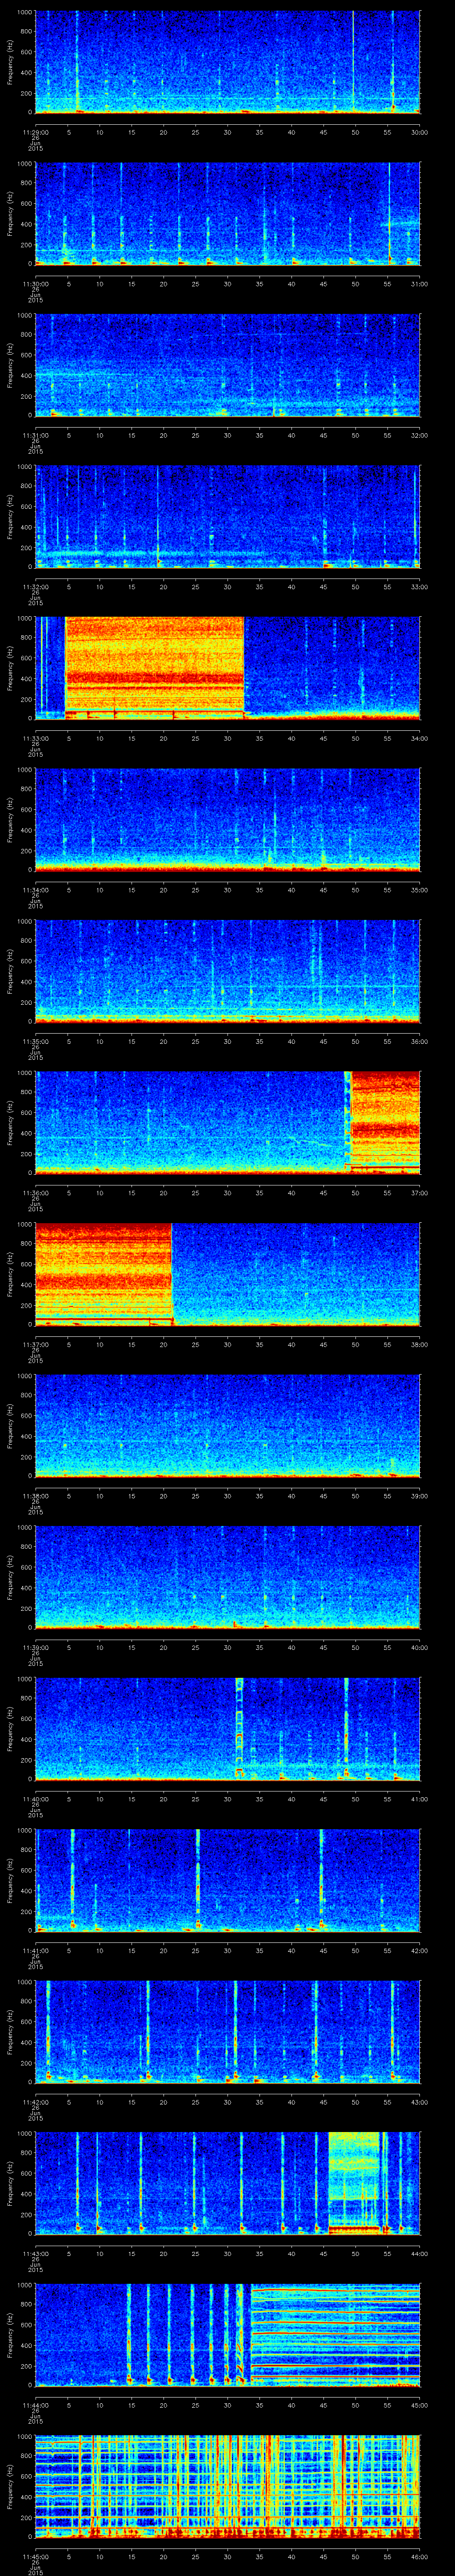The image size is (455, 2576).
Task: Click the 40:00 end time label
Action: (419, 1647)
